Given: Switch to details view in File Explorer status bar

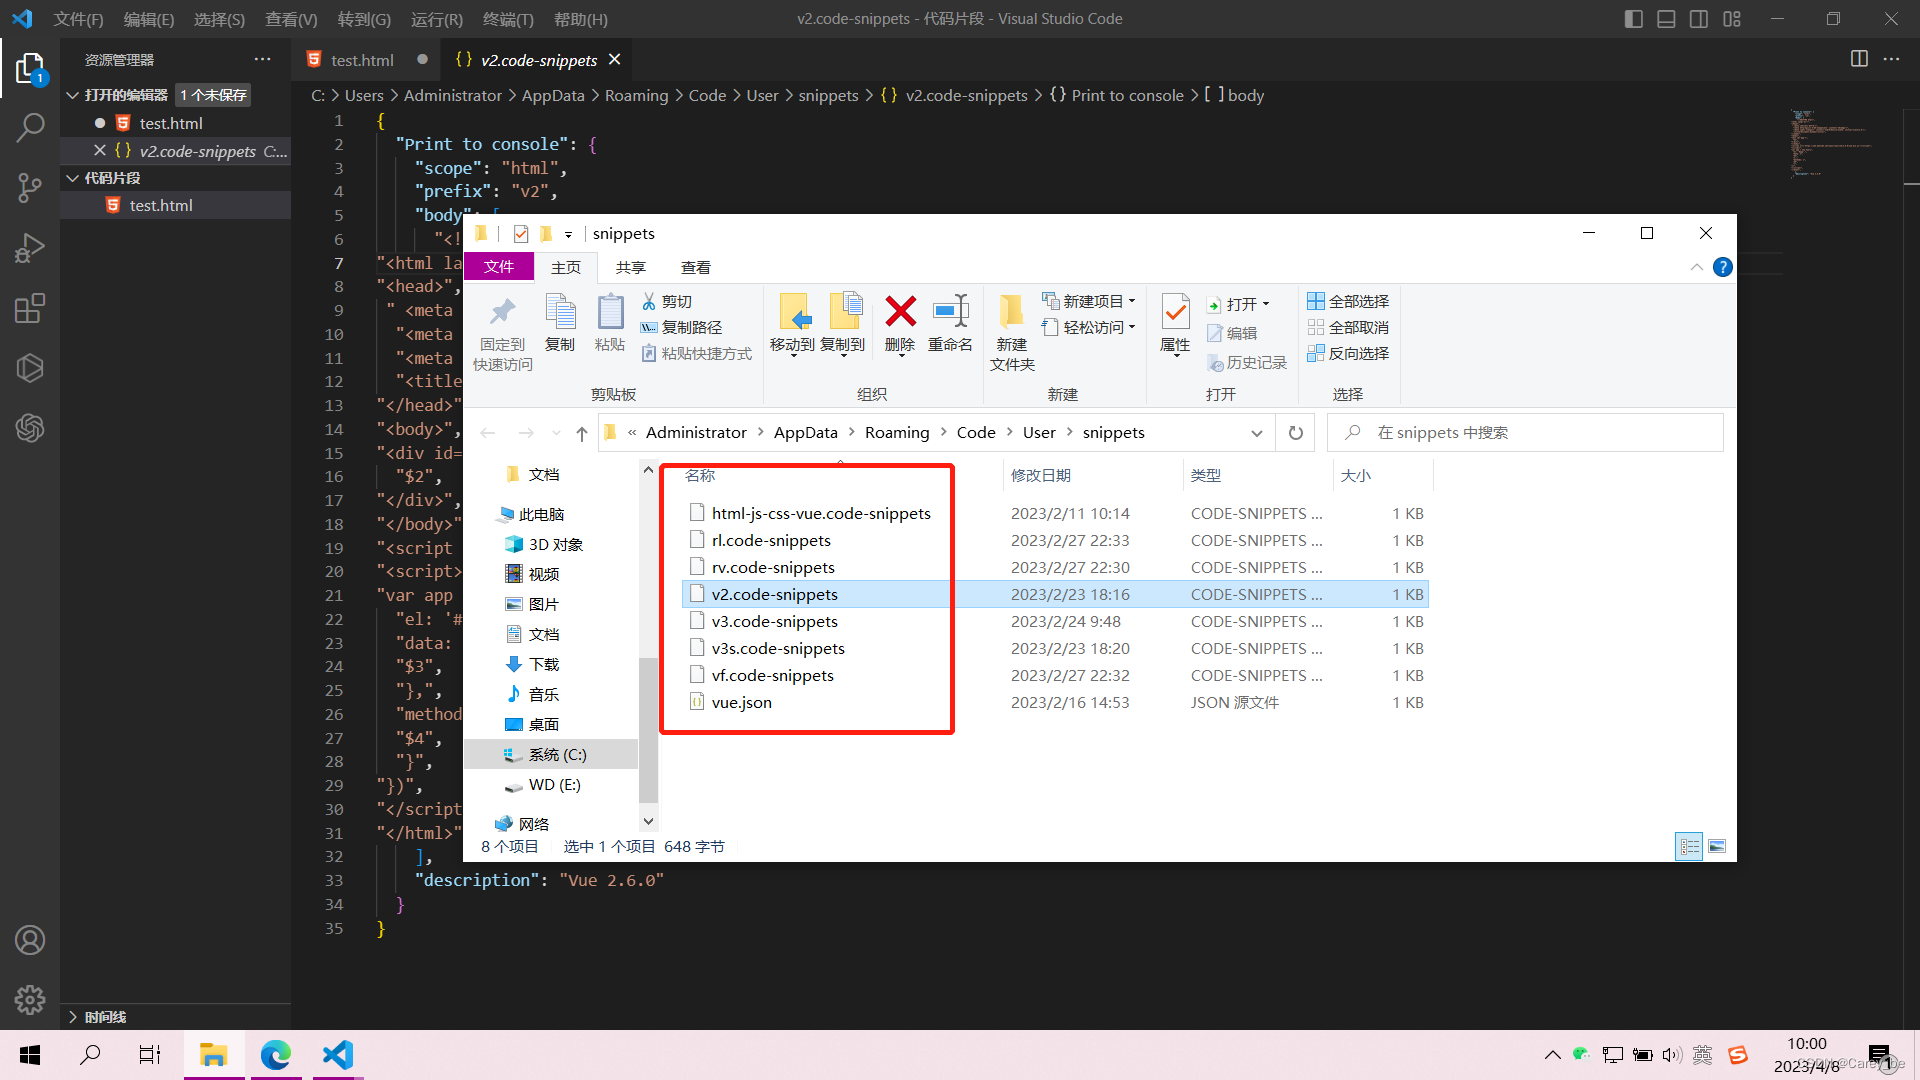Looking at the screenshot, I should coord(1689,847).
